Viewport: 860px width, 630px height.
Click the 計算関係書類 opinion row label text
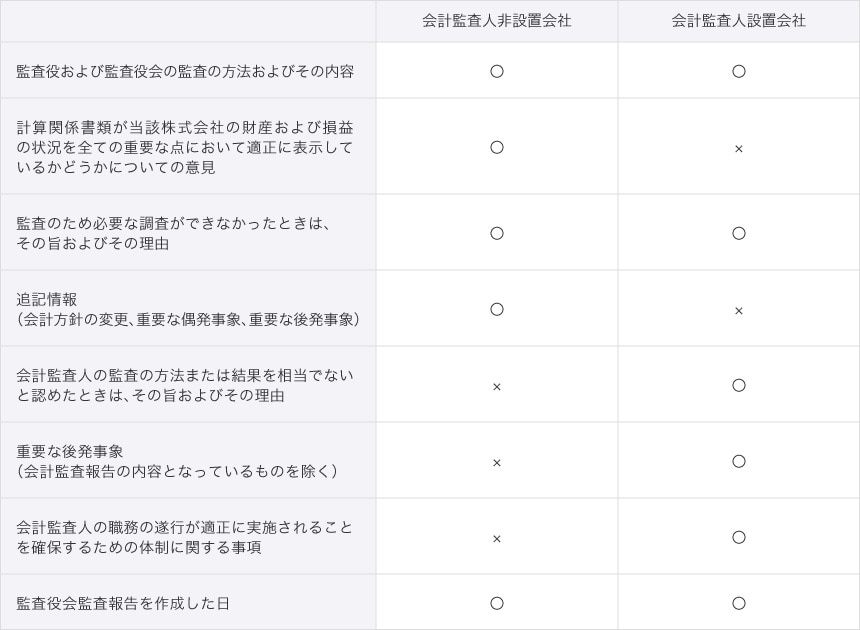click(x=185, y=147)
